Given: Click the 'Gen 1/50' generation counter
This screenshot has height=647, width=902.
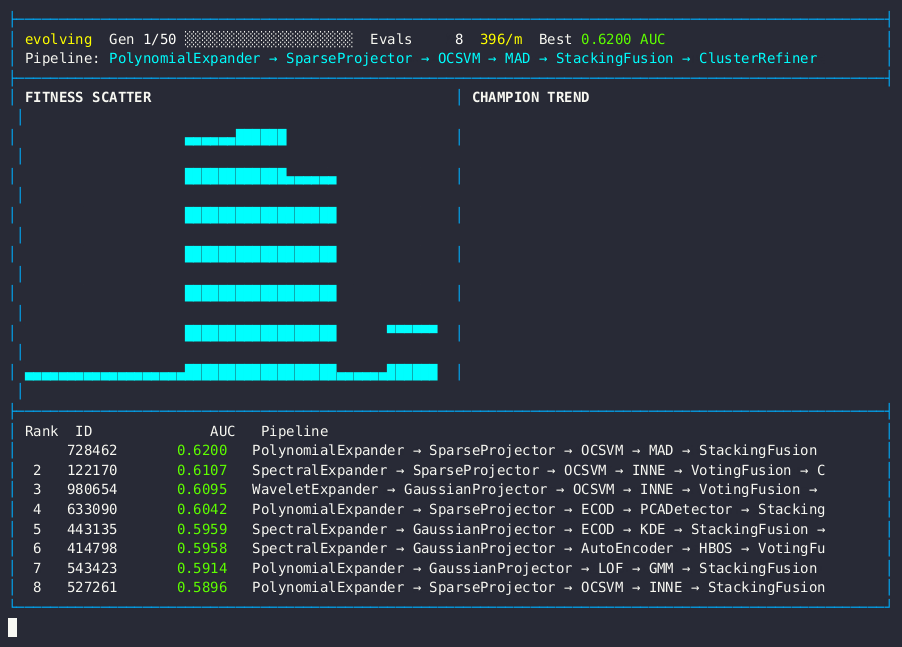Looking at the screenshot, I should click(143, 39).
